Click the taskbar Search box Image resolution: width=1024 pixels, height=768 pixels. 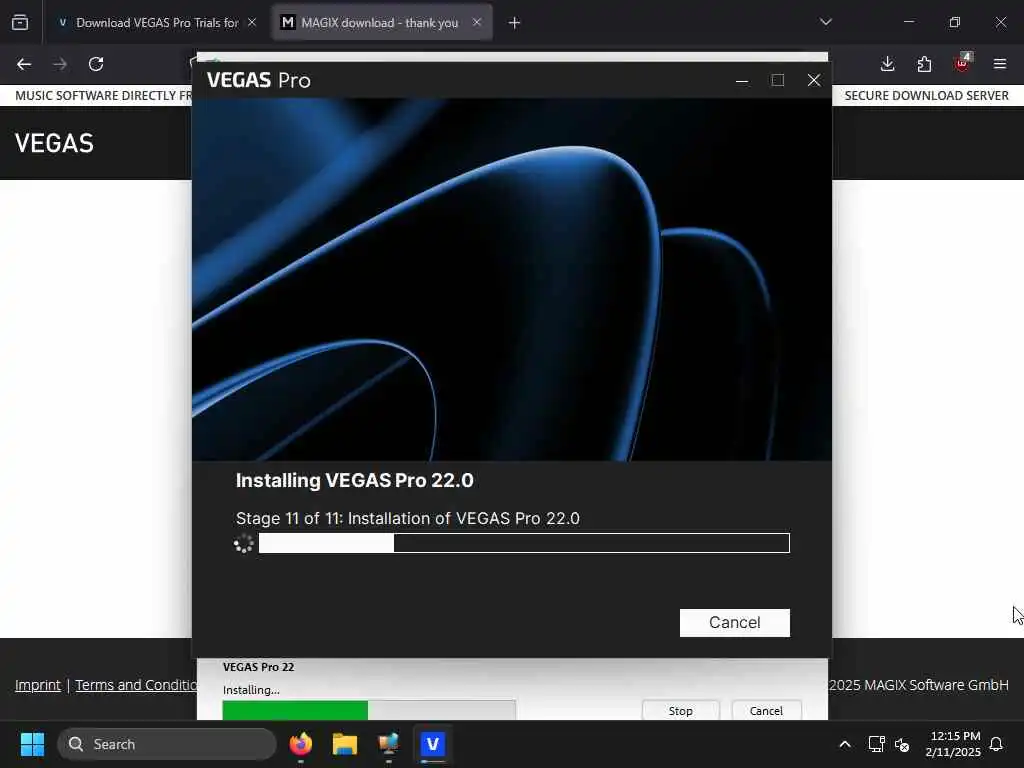pos(167,744)
